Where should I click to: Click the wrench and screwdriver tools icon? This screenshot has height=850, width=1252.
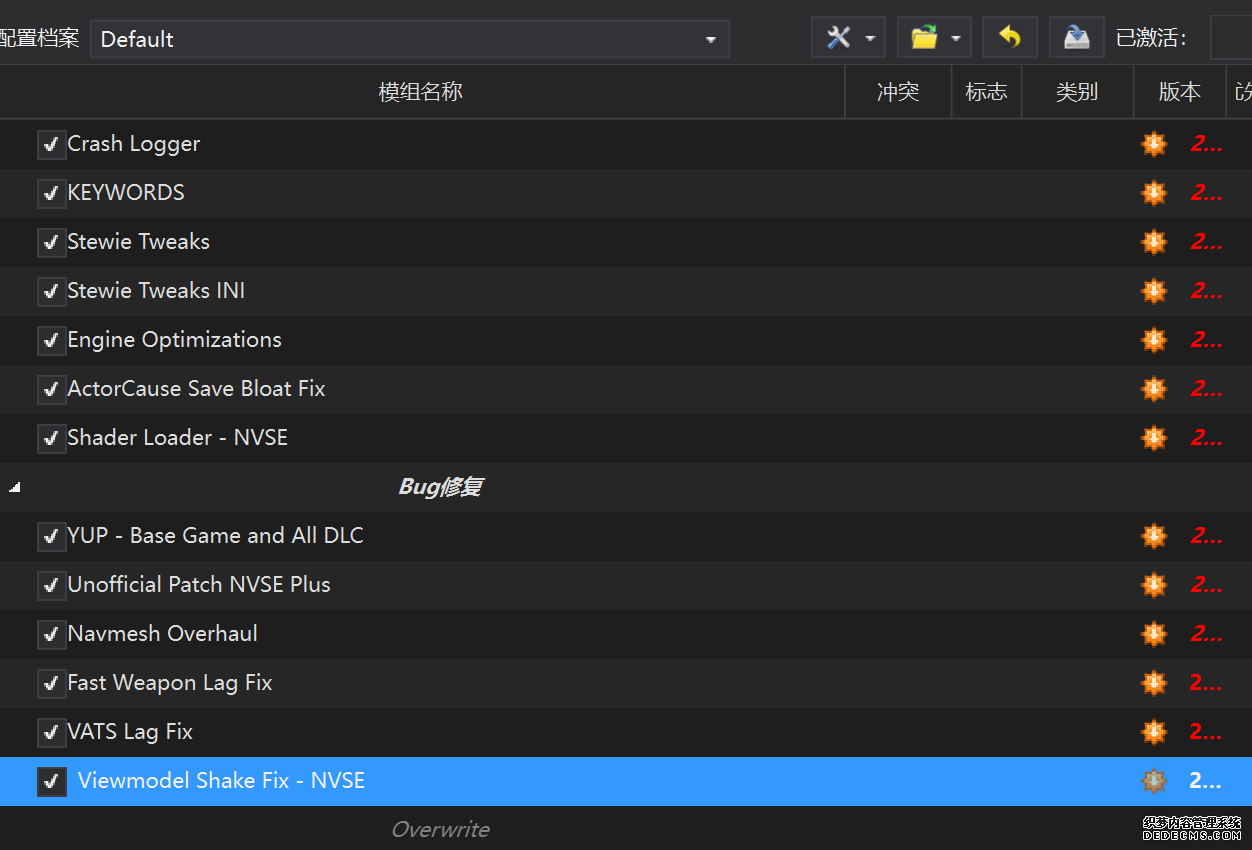coord(838,38)
